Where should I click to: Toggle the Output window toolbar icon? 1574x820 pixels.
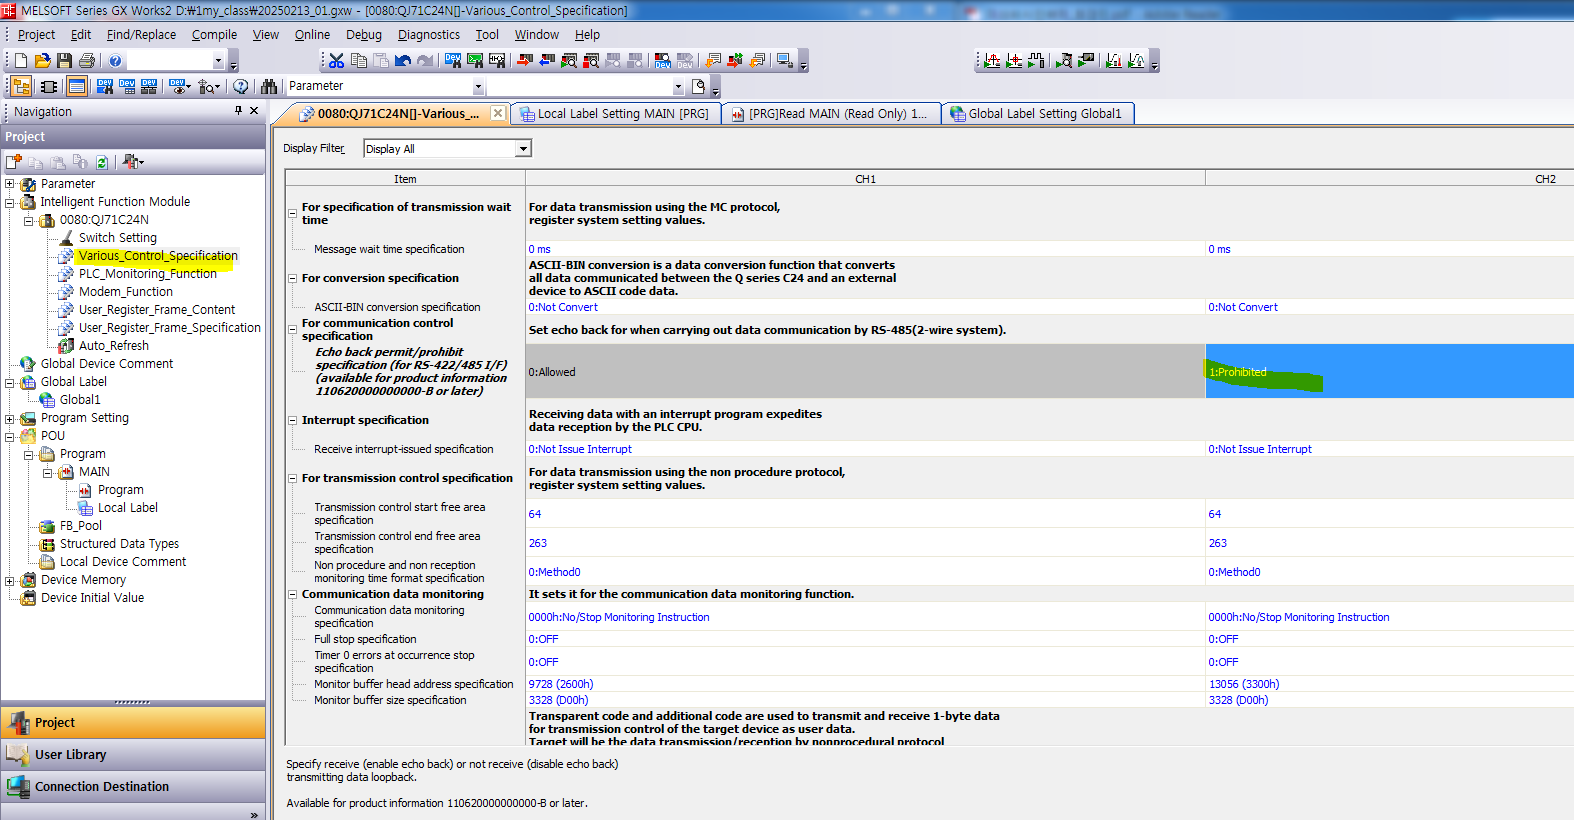(77, 87)
